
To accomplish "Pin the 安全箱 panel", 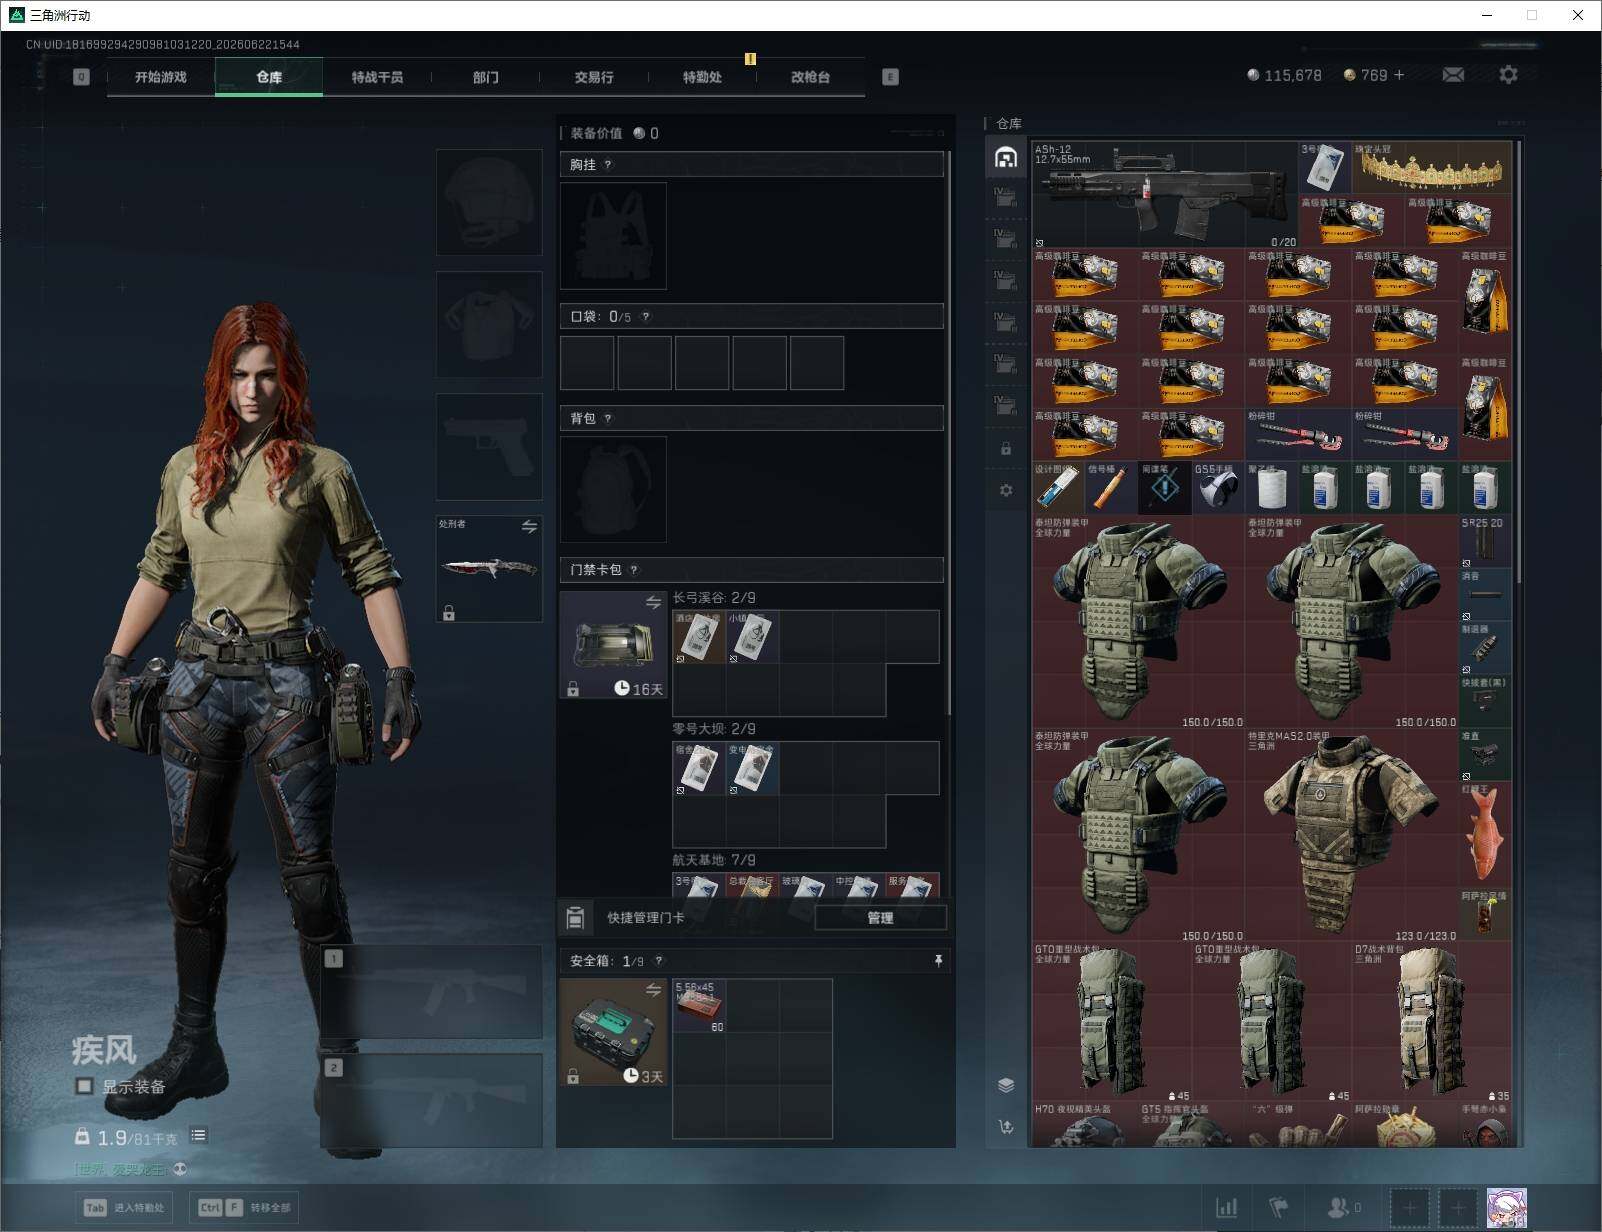I will pyautogui.click(x=938, y=961).
